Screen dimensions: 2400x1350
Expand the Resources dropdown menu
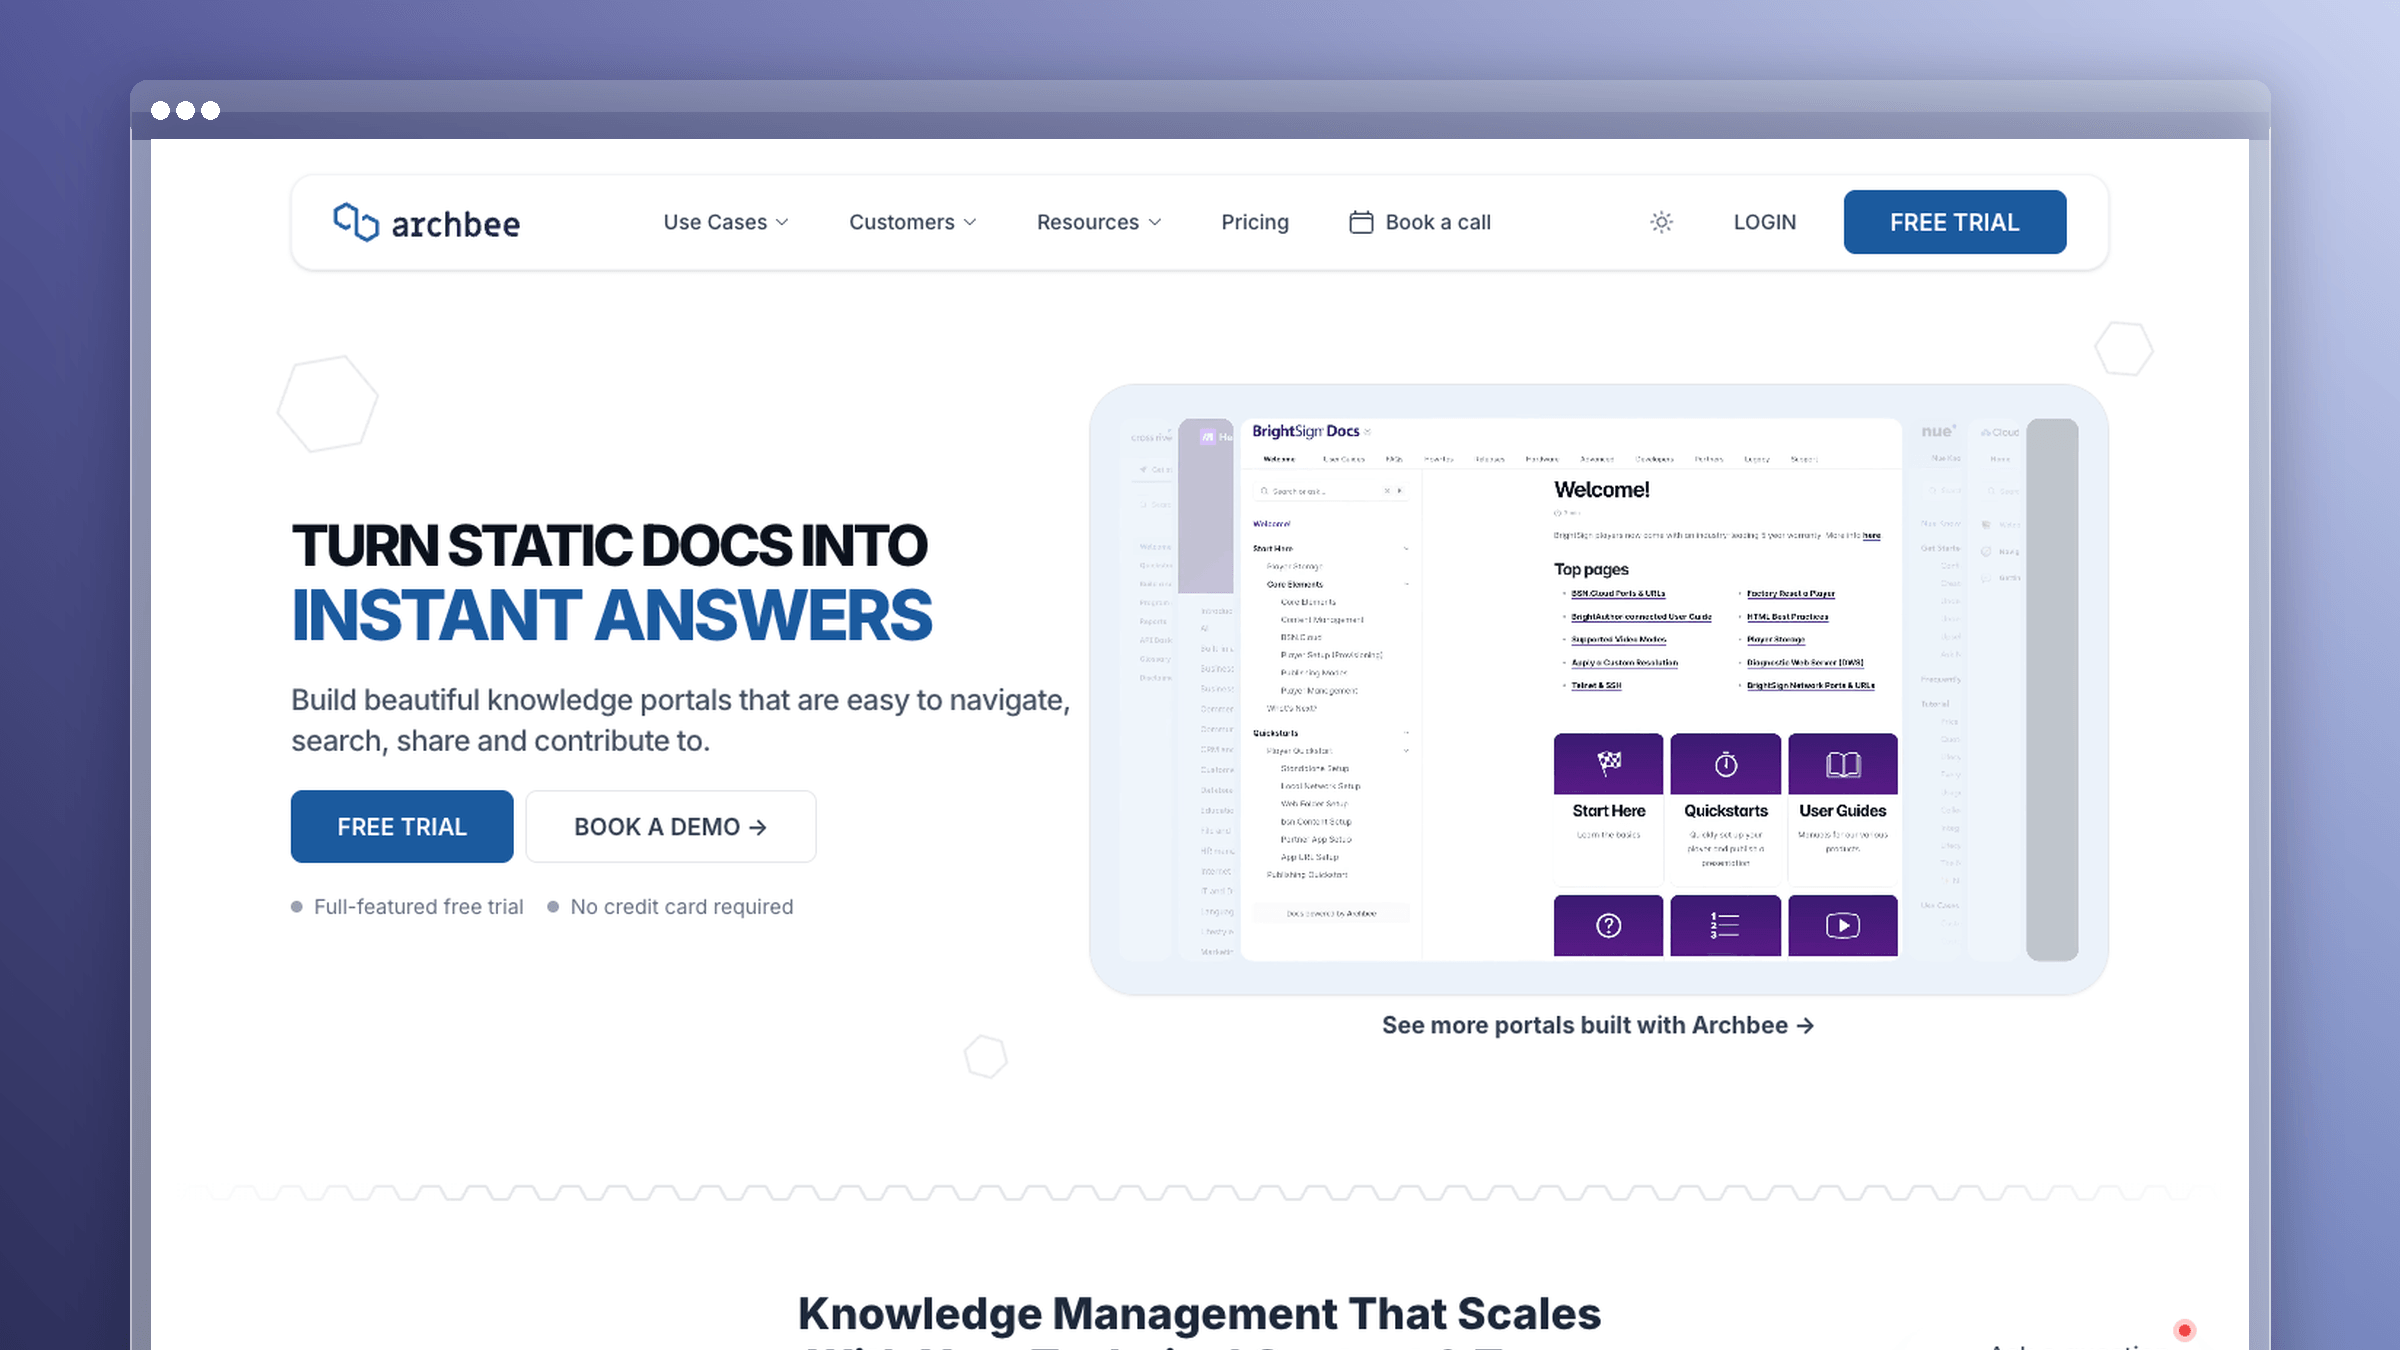click(x=1099, y=222)
